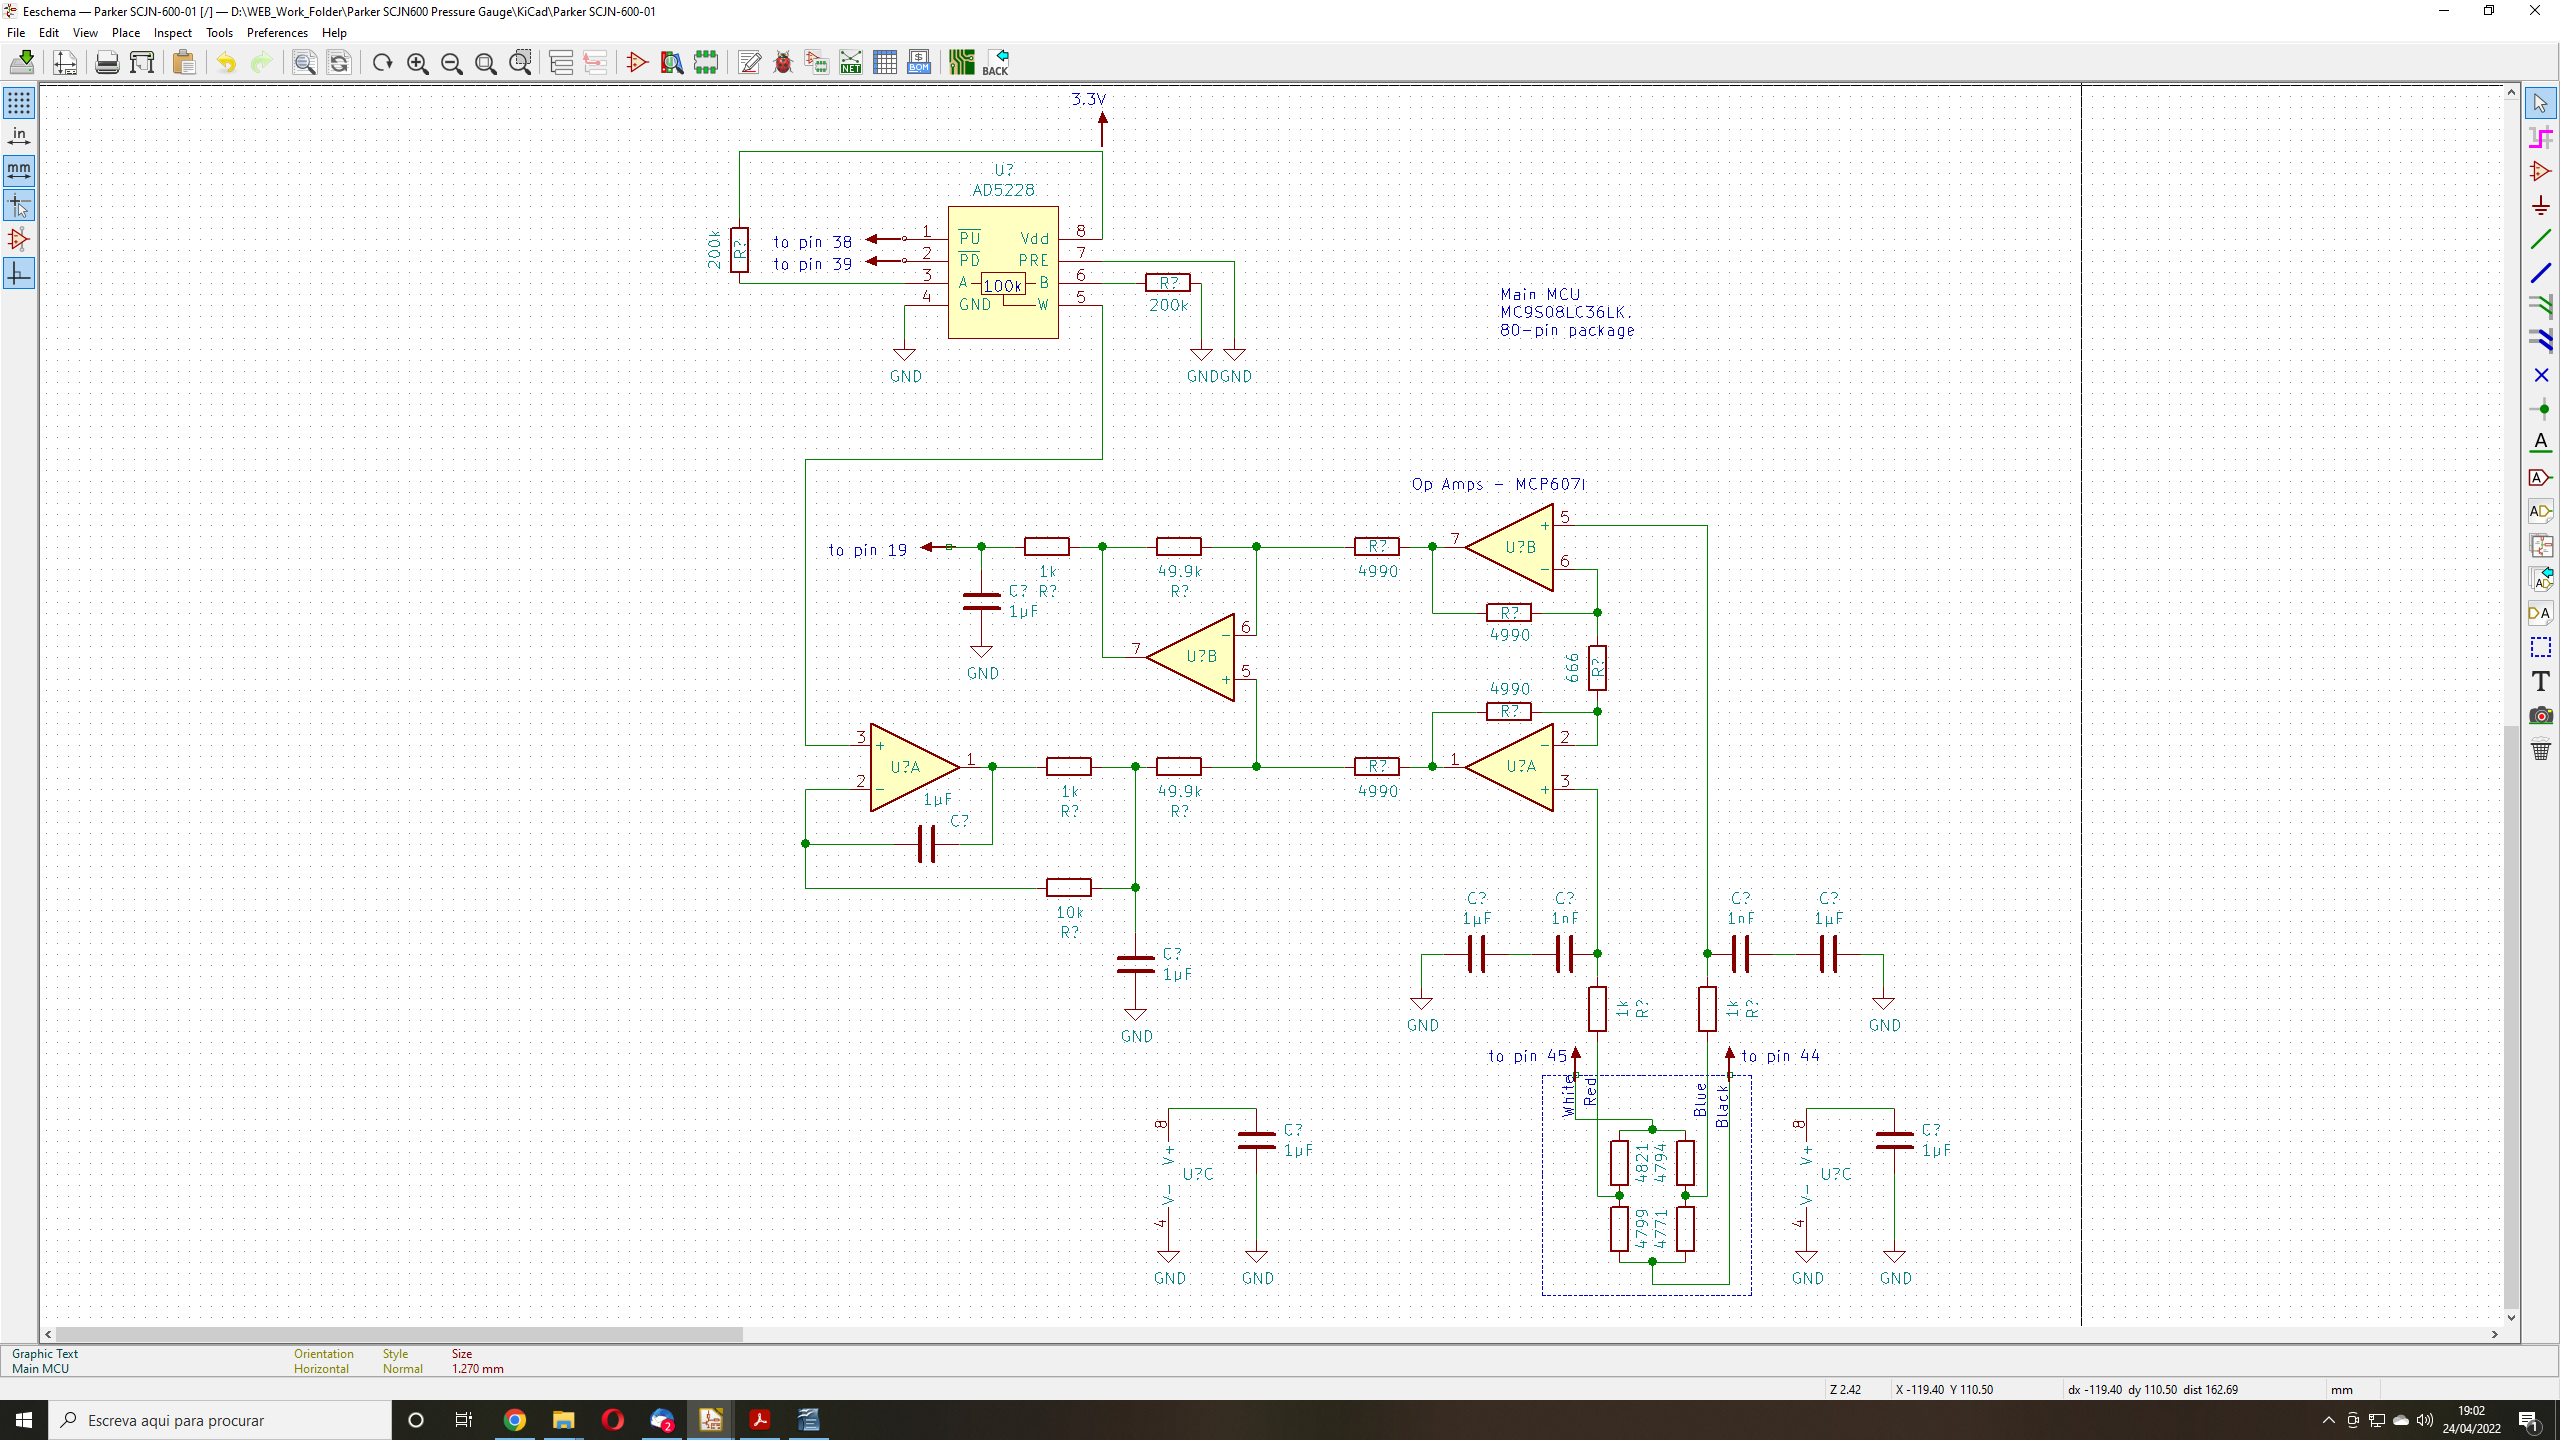The height and width of the screenshot is (1440, 2560).
Task: Click the horizontal scrollbar thumb
Action: [x=399, y=1334]
